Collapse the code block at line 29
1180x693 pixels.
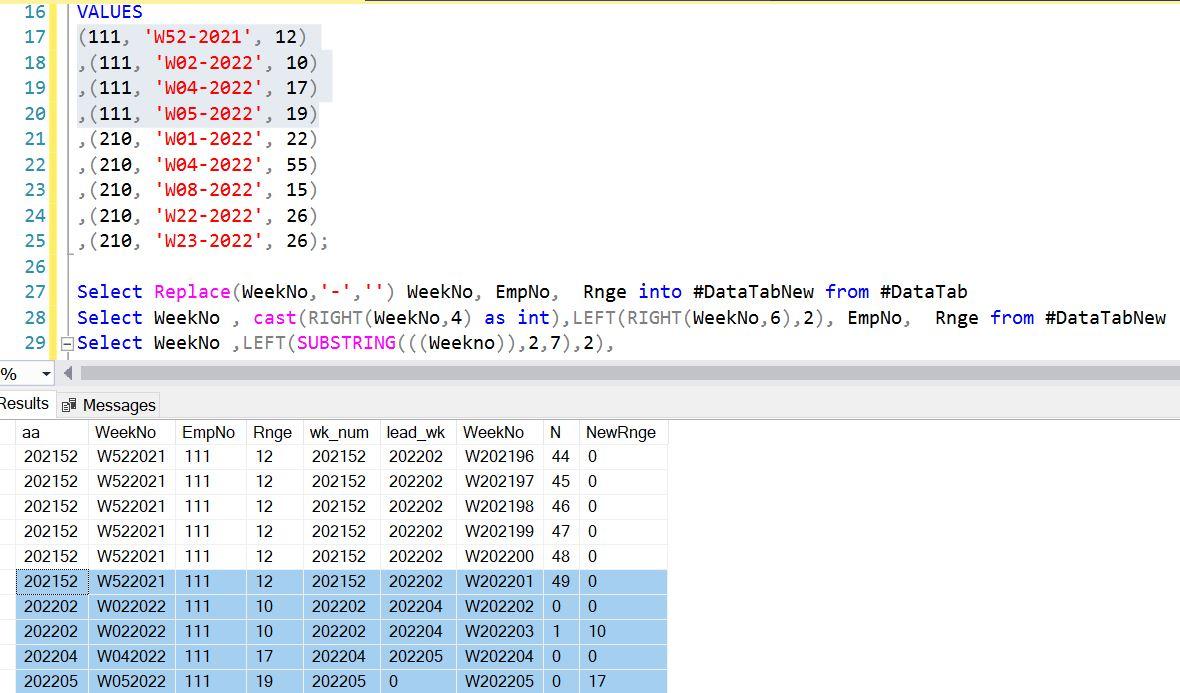(67, 343)
